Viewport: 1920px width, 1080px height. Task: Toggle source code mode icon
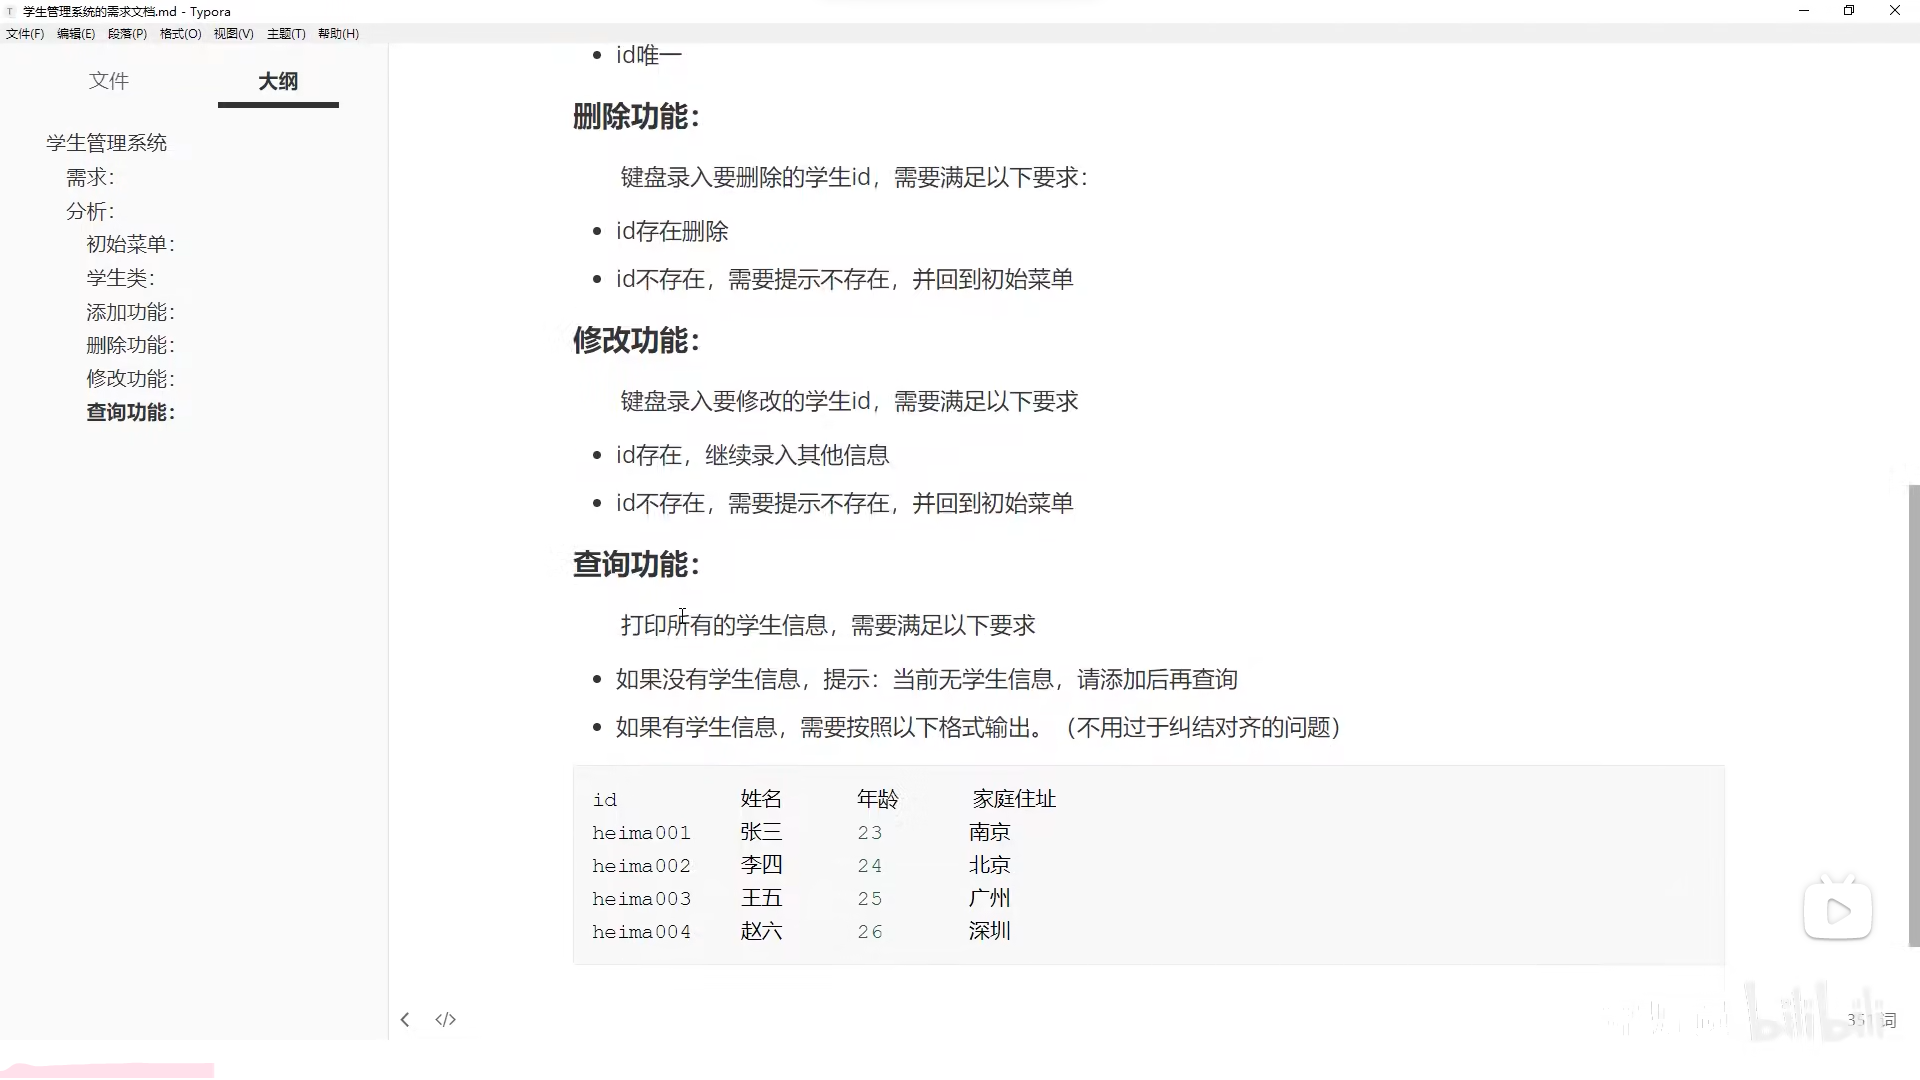click(x=445, y=1020)
